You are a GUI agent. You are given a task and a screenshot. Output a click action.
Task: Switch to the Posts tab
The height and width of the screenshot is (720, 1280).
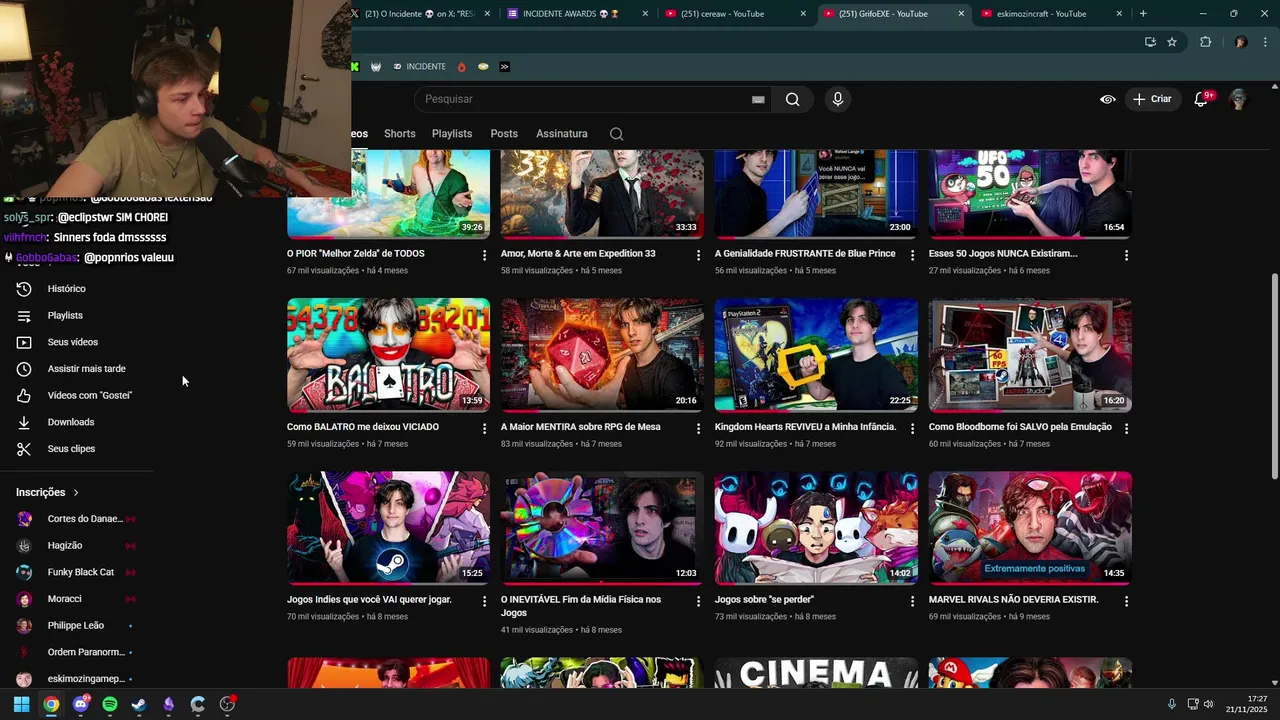pos(504,133)
